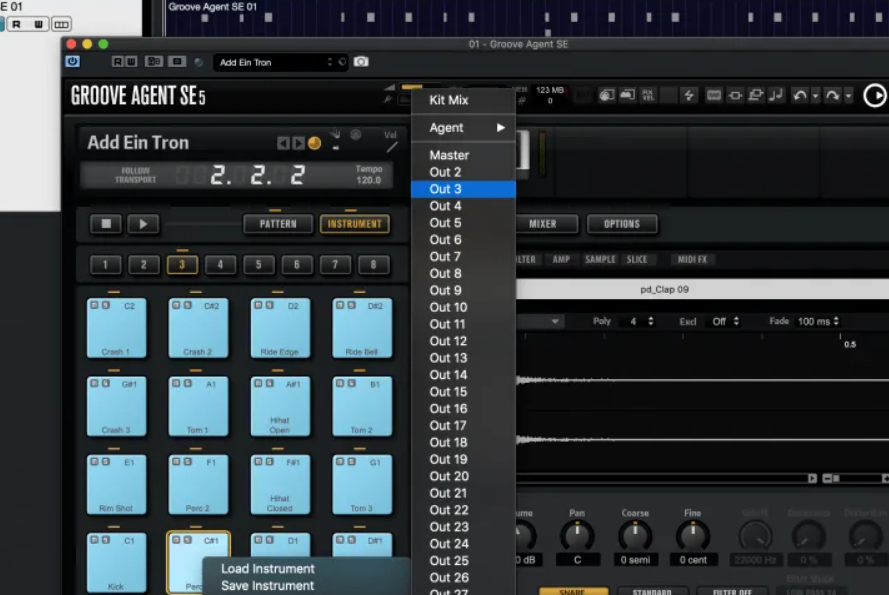Viewport: 889px width, 595px height.
Task: Click the pd_Clap 09 sample name field
Action: coord(702,289)
